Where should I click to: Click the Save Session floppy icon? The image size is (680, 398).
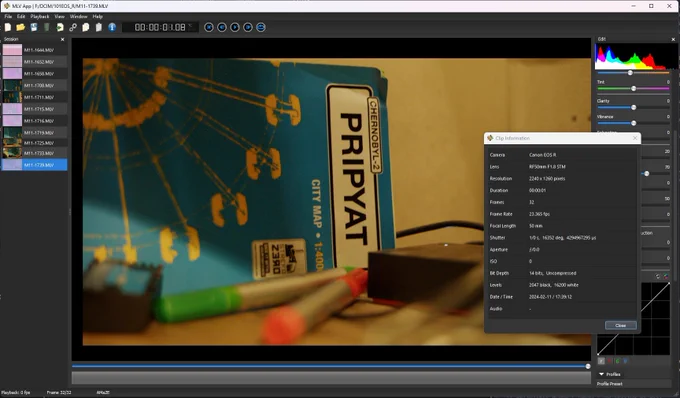34,27
